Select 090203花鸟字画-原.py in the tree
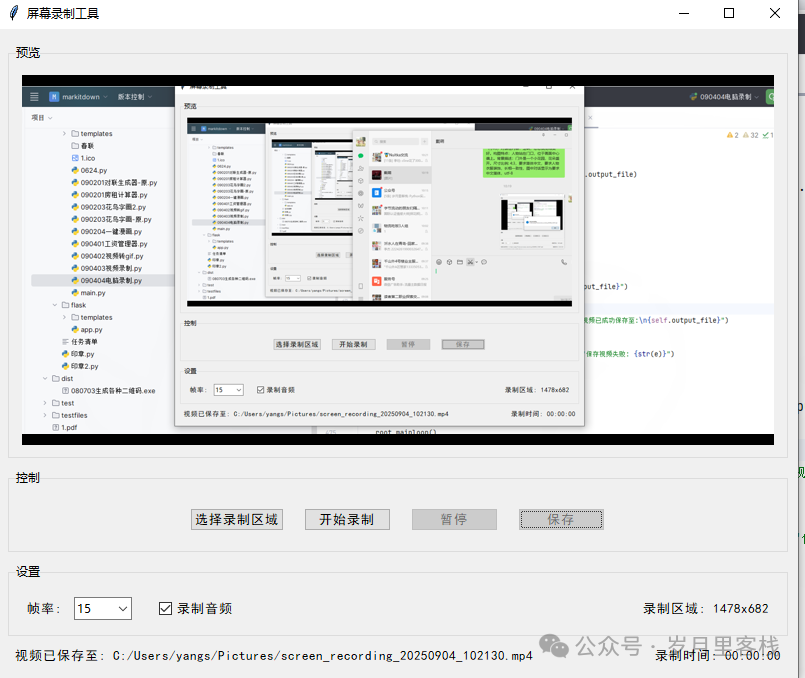 111,219
